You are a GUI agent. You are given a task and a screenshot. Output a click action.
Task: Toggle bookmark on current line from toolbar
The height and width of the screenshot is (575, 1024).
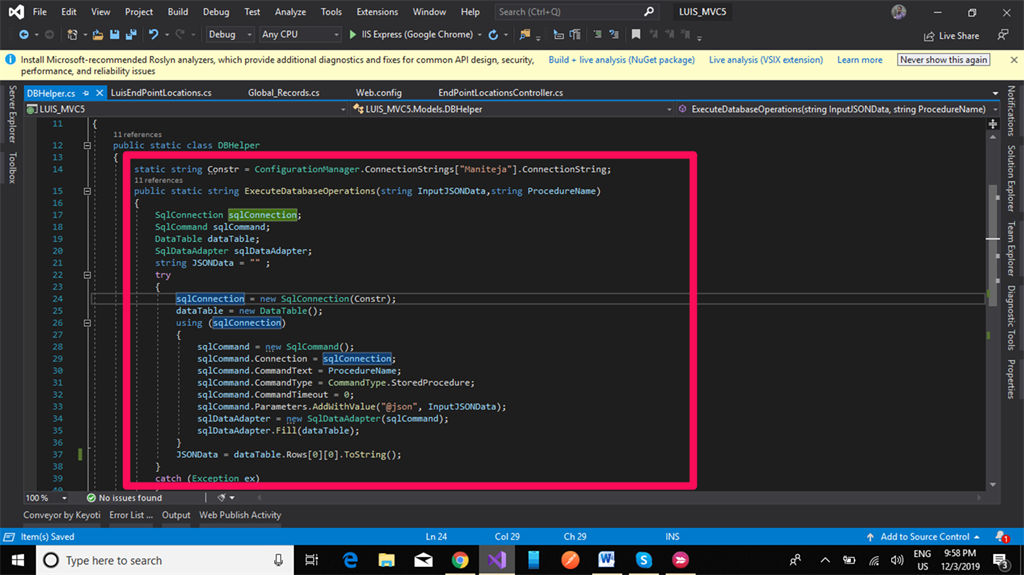click(635, 35)
